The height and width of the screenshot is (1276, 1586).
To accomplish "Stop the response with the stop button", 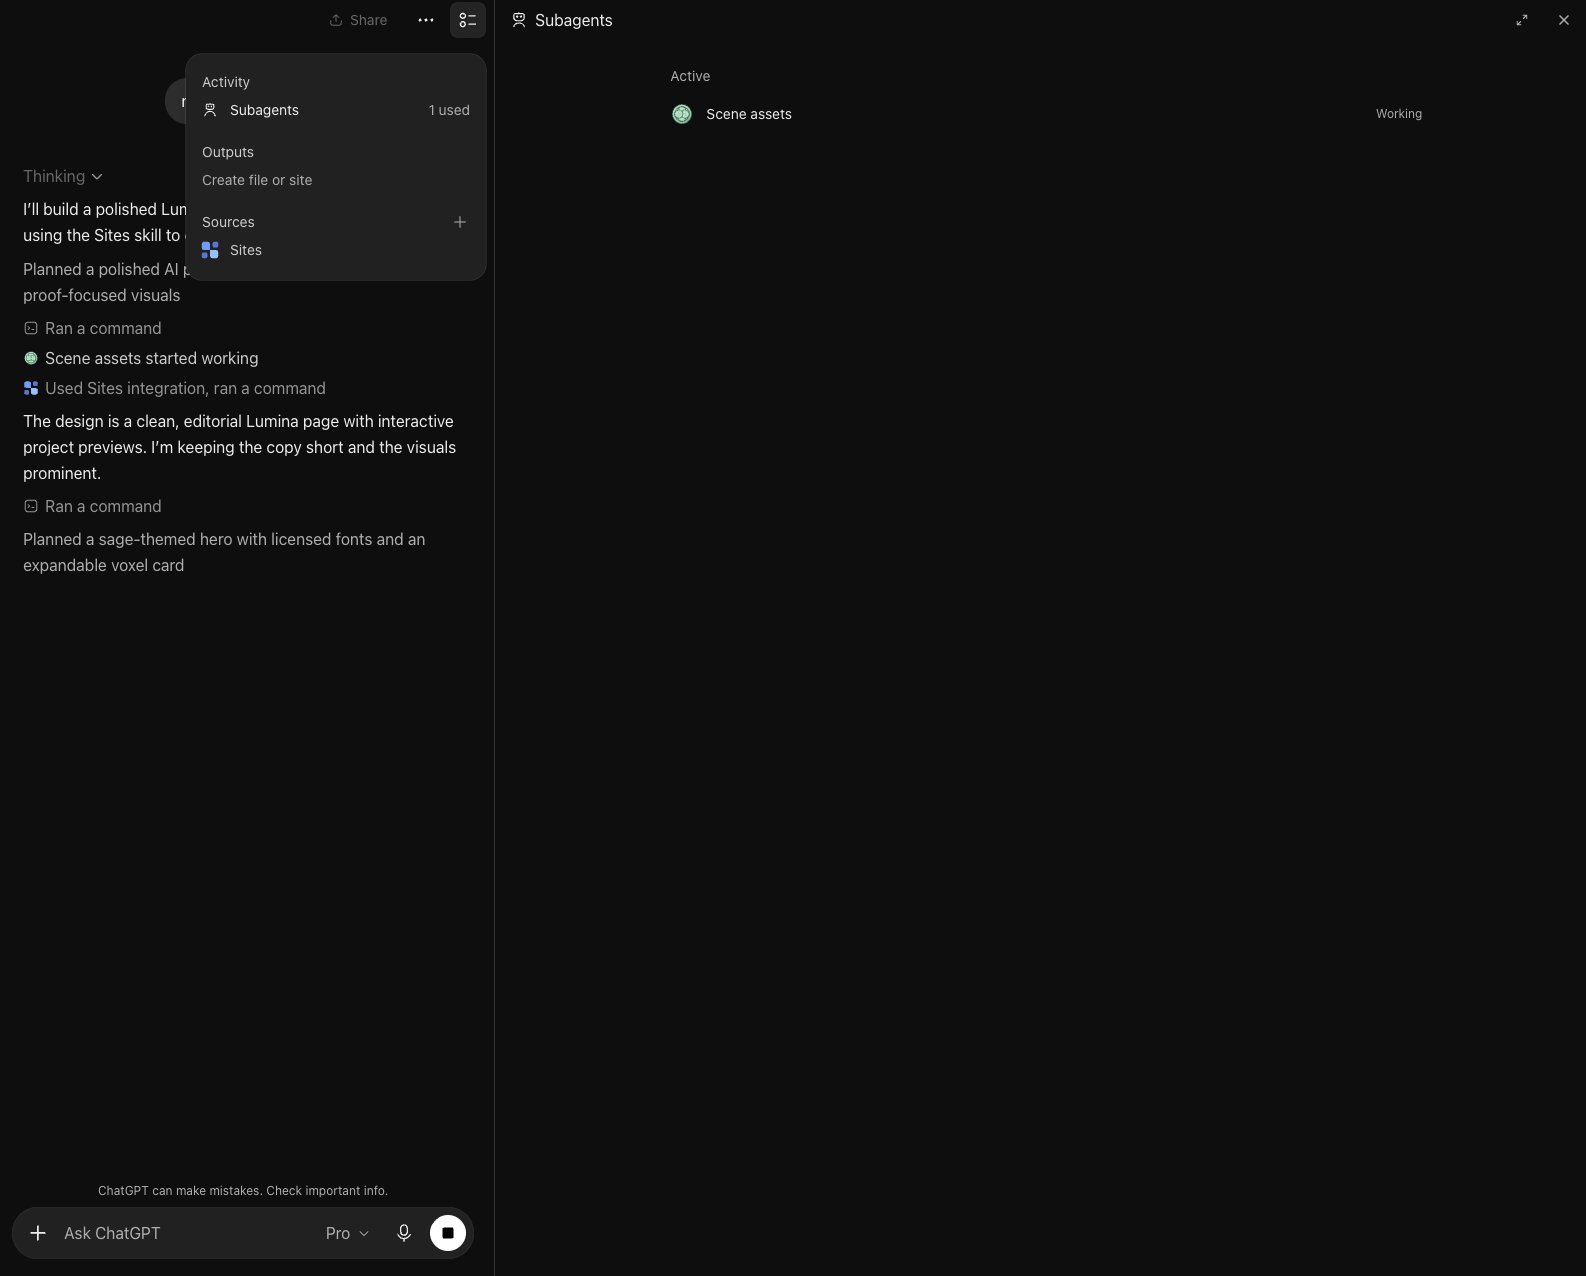I will (x=448, y=1233).
